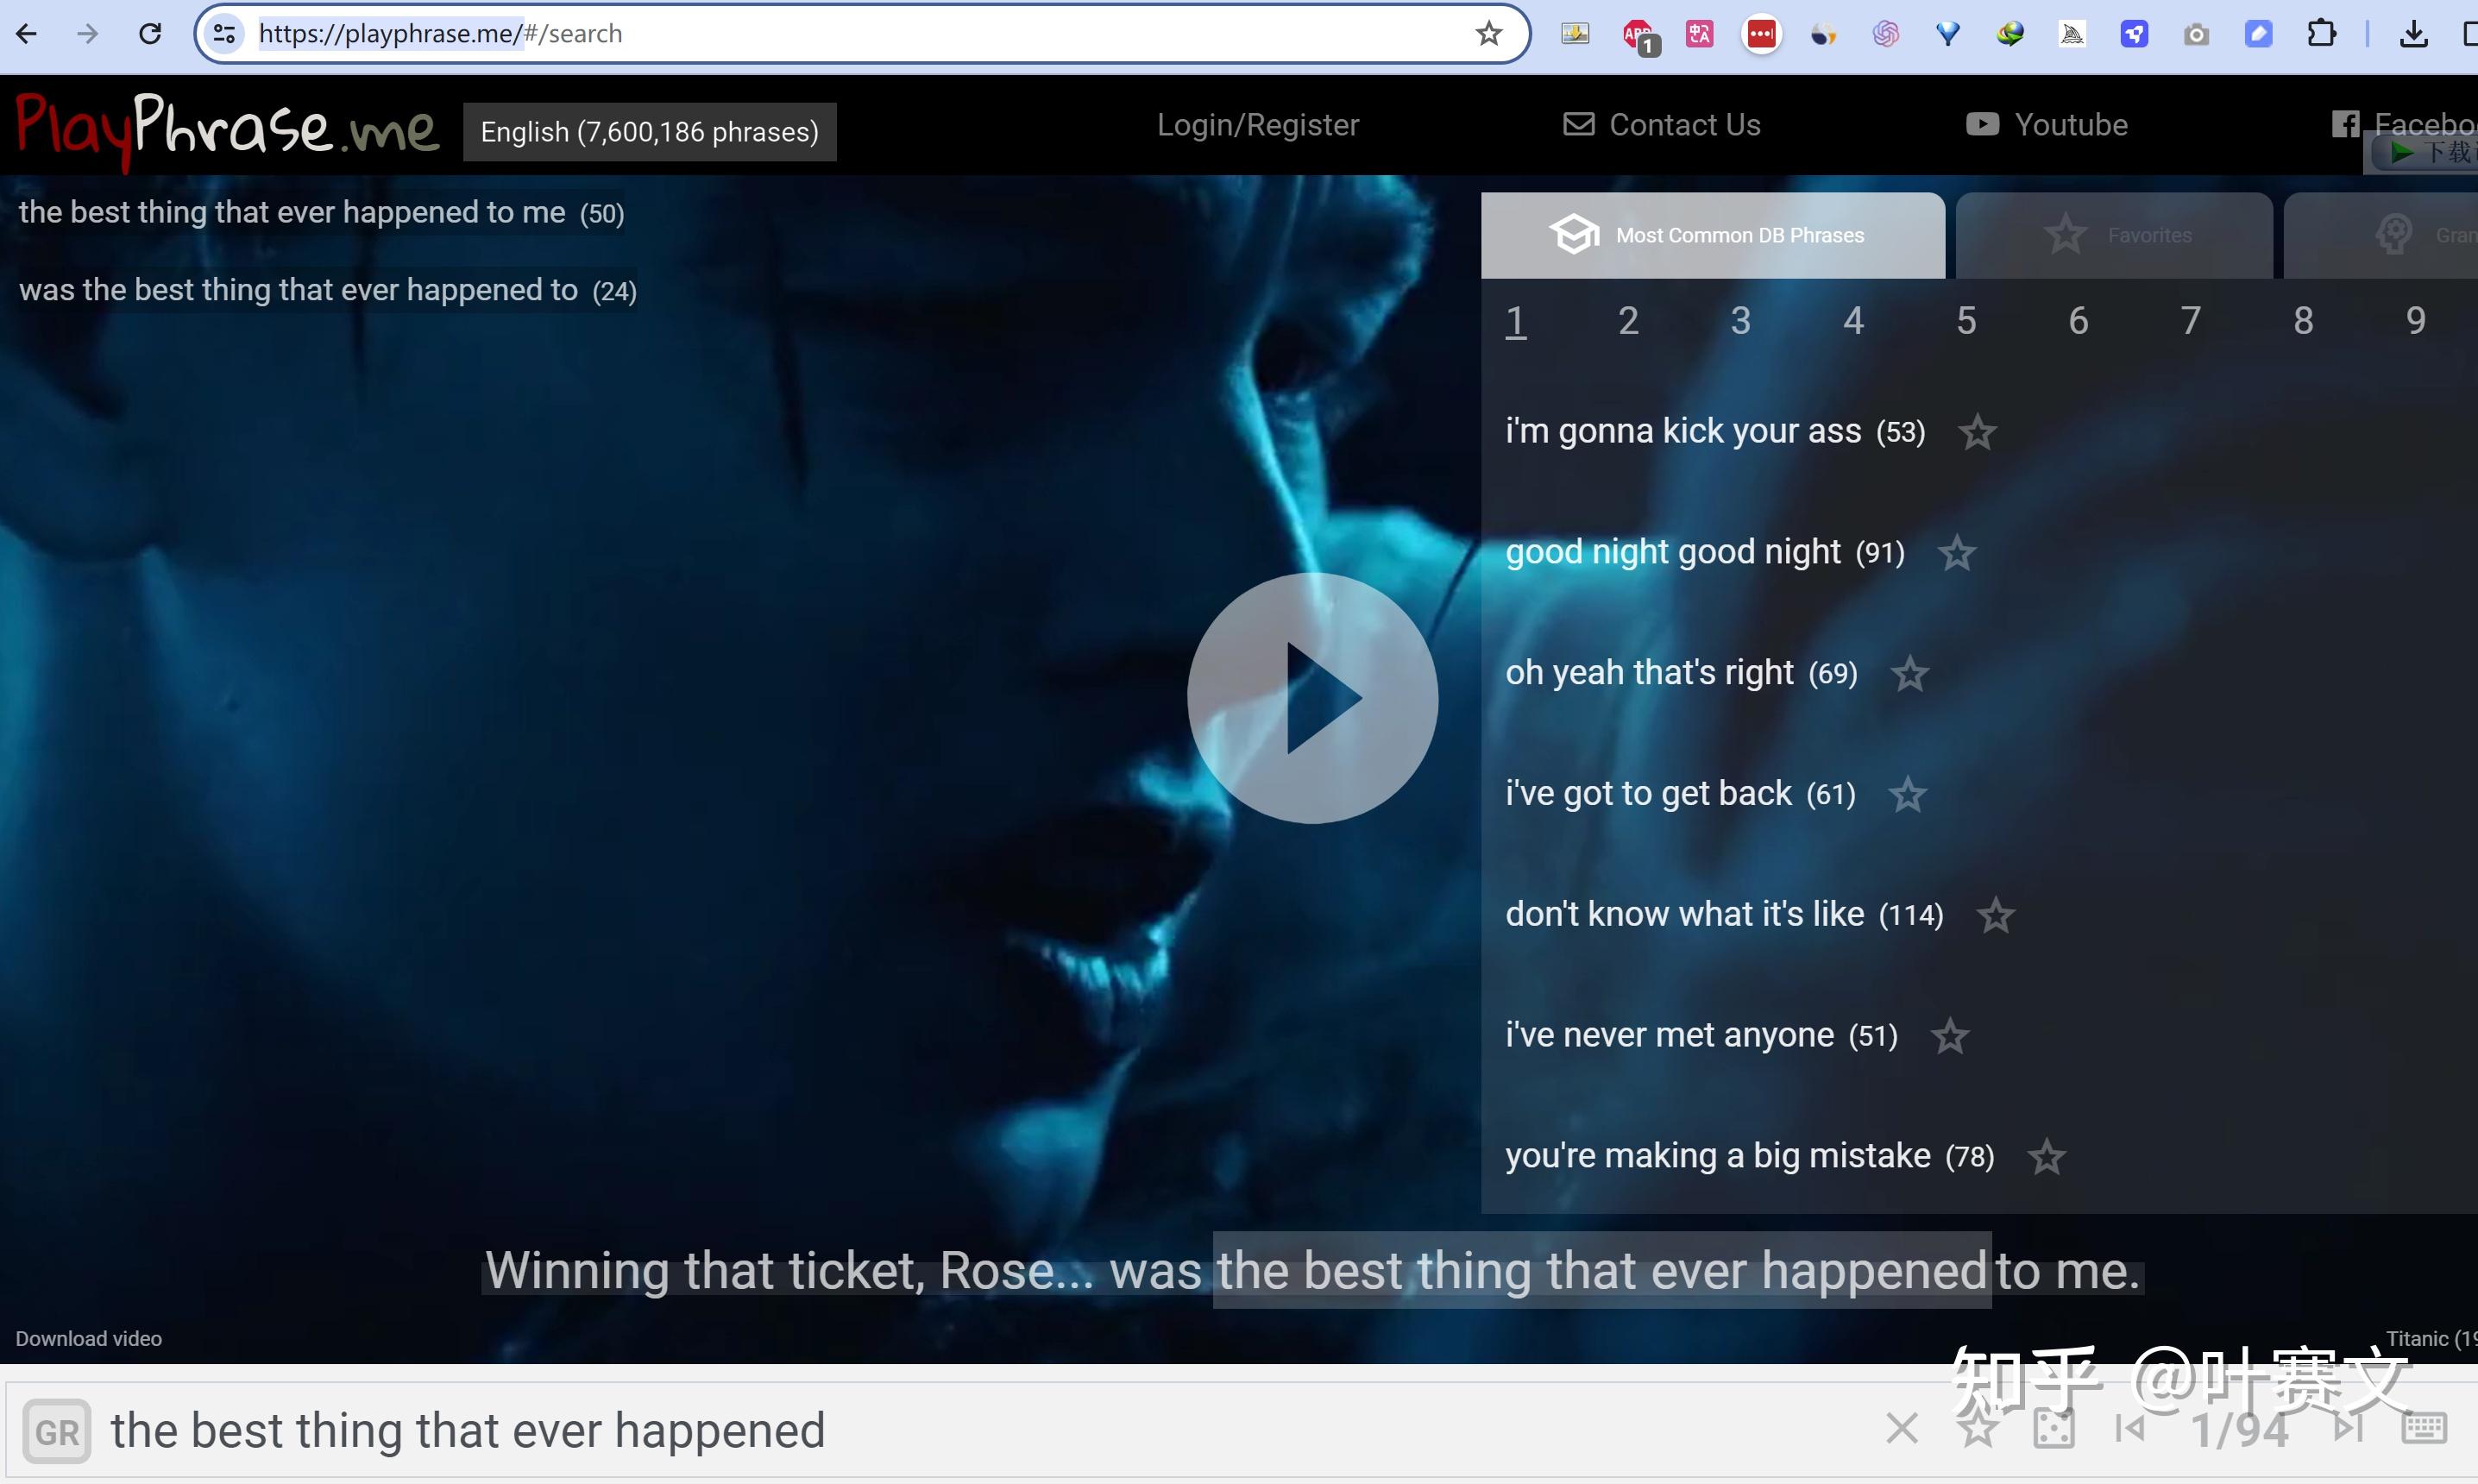Select phrase "don't know what it's like"
The height and width of the screenshot is (1484, 2478).
[1725, 915]
